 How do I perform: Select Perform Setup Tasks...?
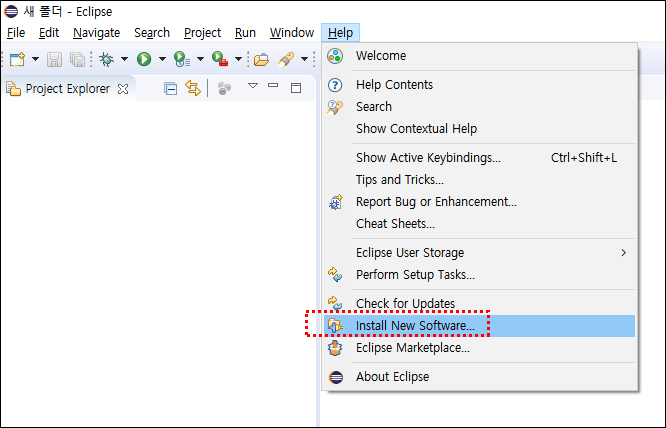[x=480, y=275]
